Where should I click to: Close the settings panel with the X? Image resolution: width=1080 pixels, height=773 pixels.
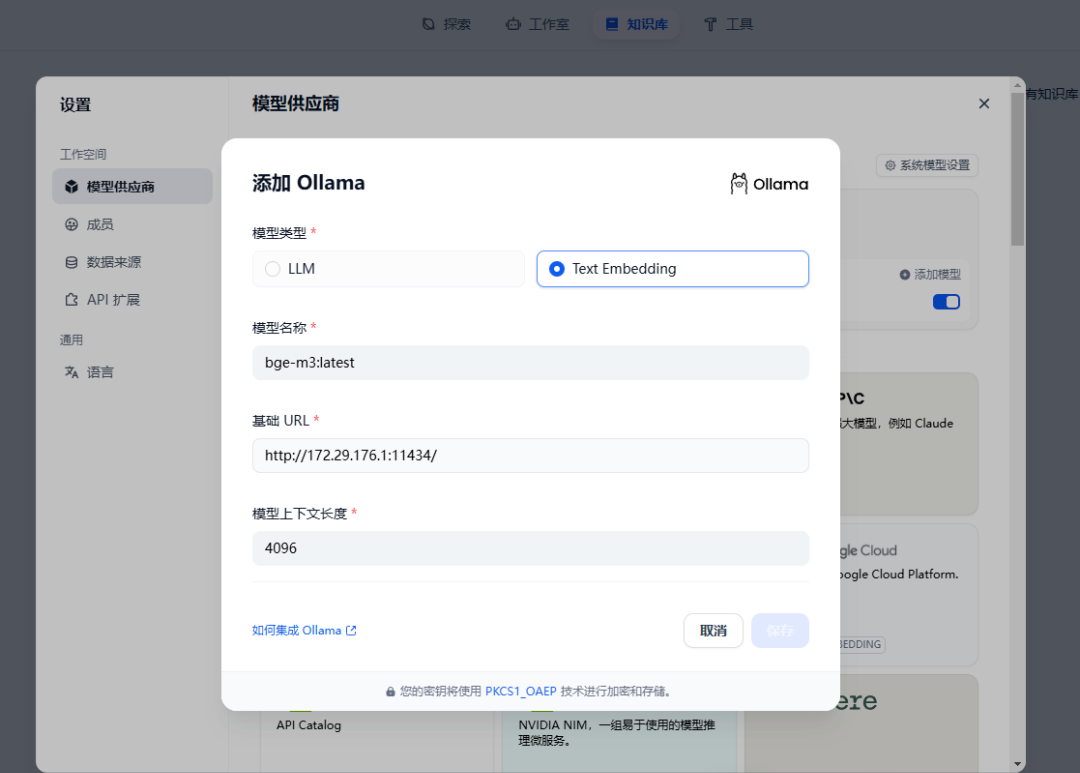(984, 103)
